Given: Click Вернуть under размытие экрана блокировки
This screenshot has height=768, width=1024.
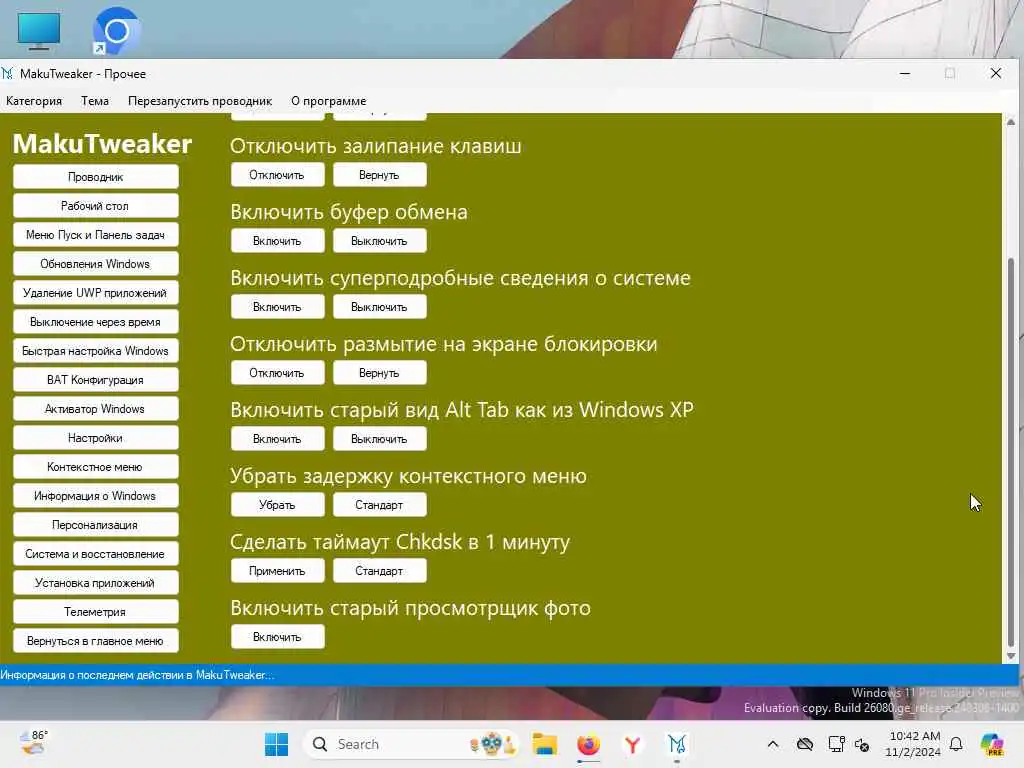Looking at the screenshot, I should [x=379, y=373].
